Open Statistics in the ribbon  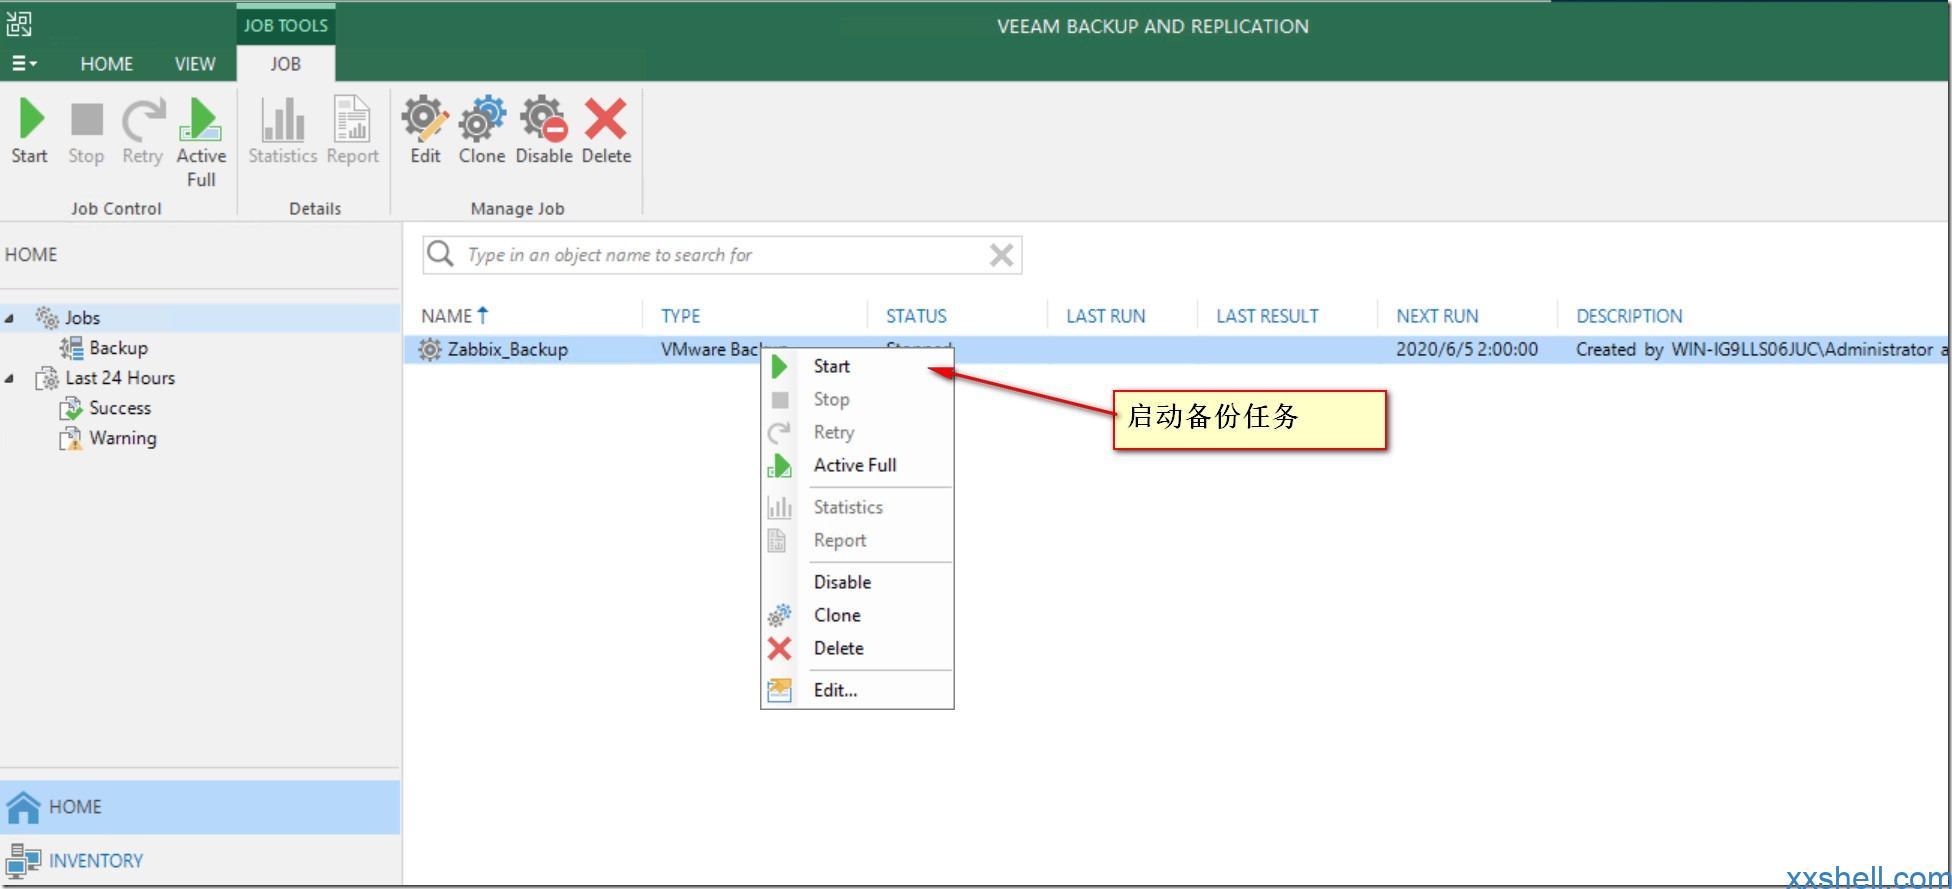283,131
